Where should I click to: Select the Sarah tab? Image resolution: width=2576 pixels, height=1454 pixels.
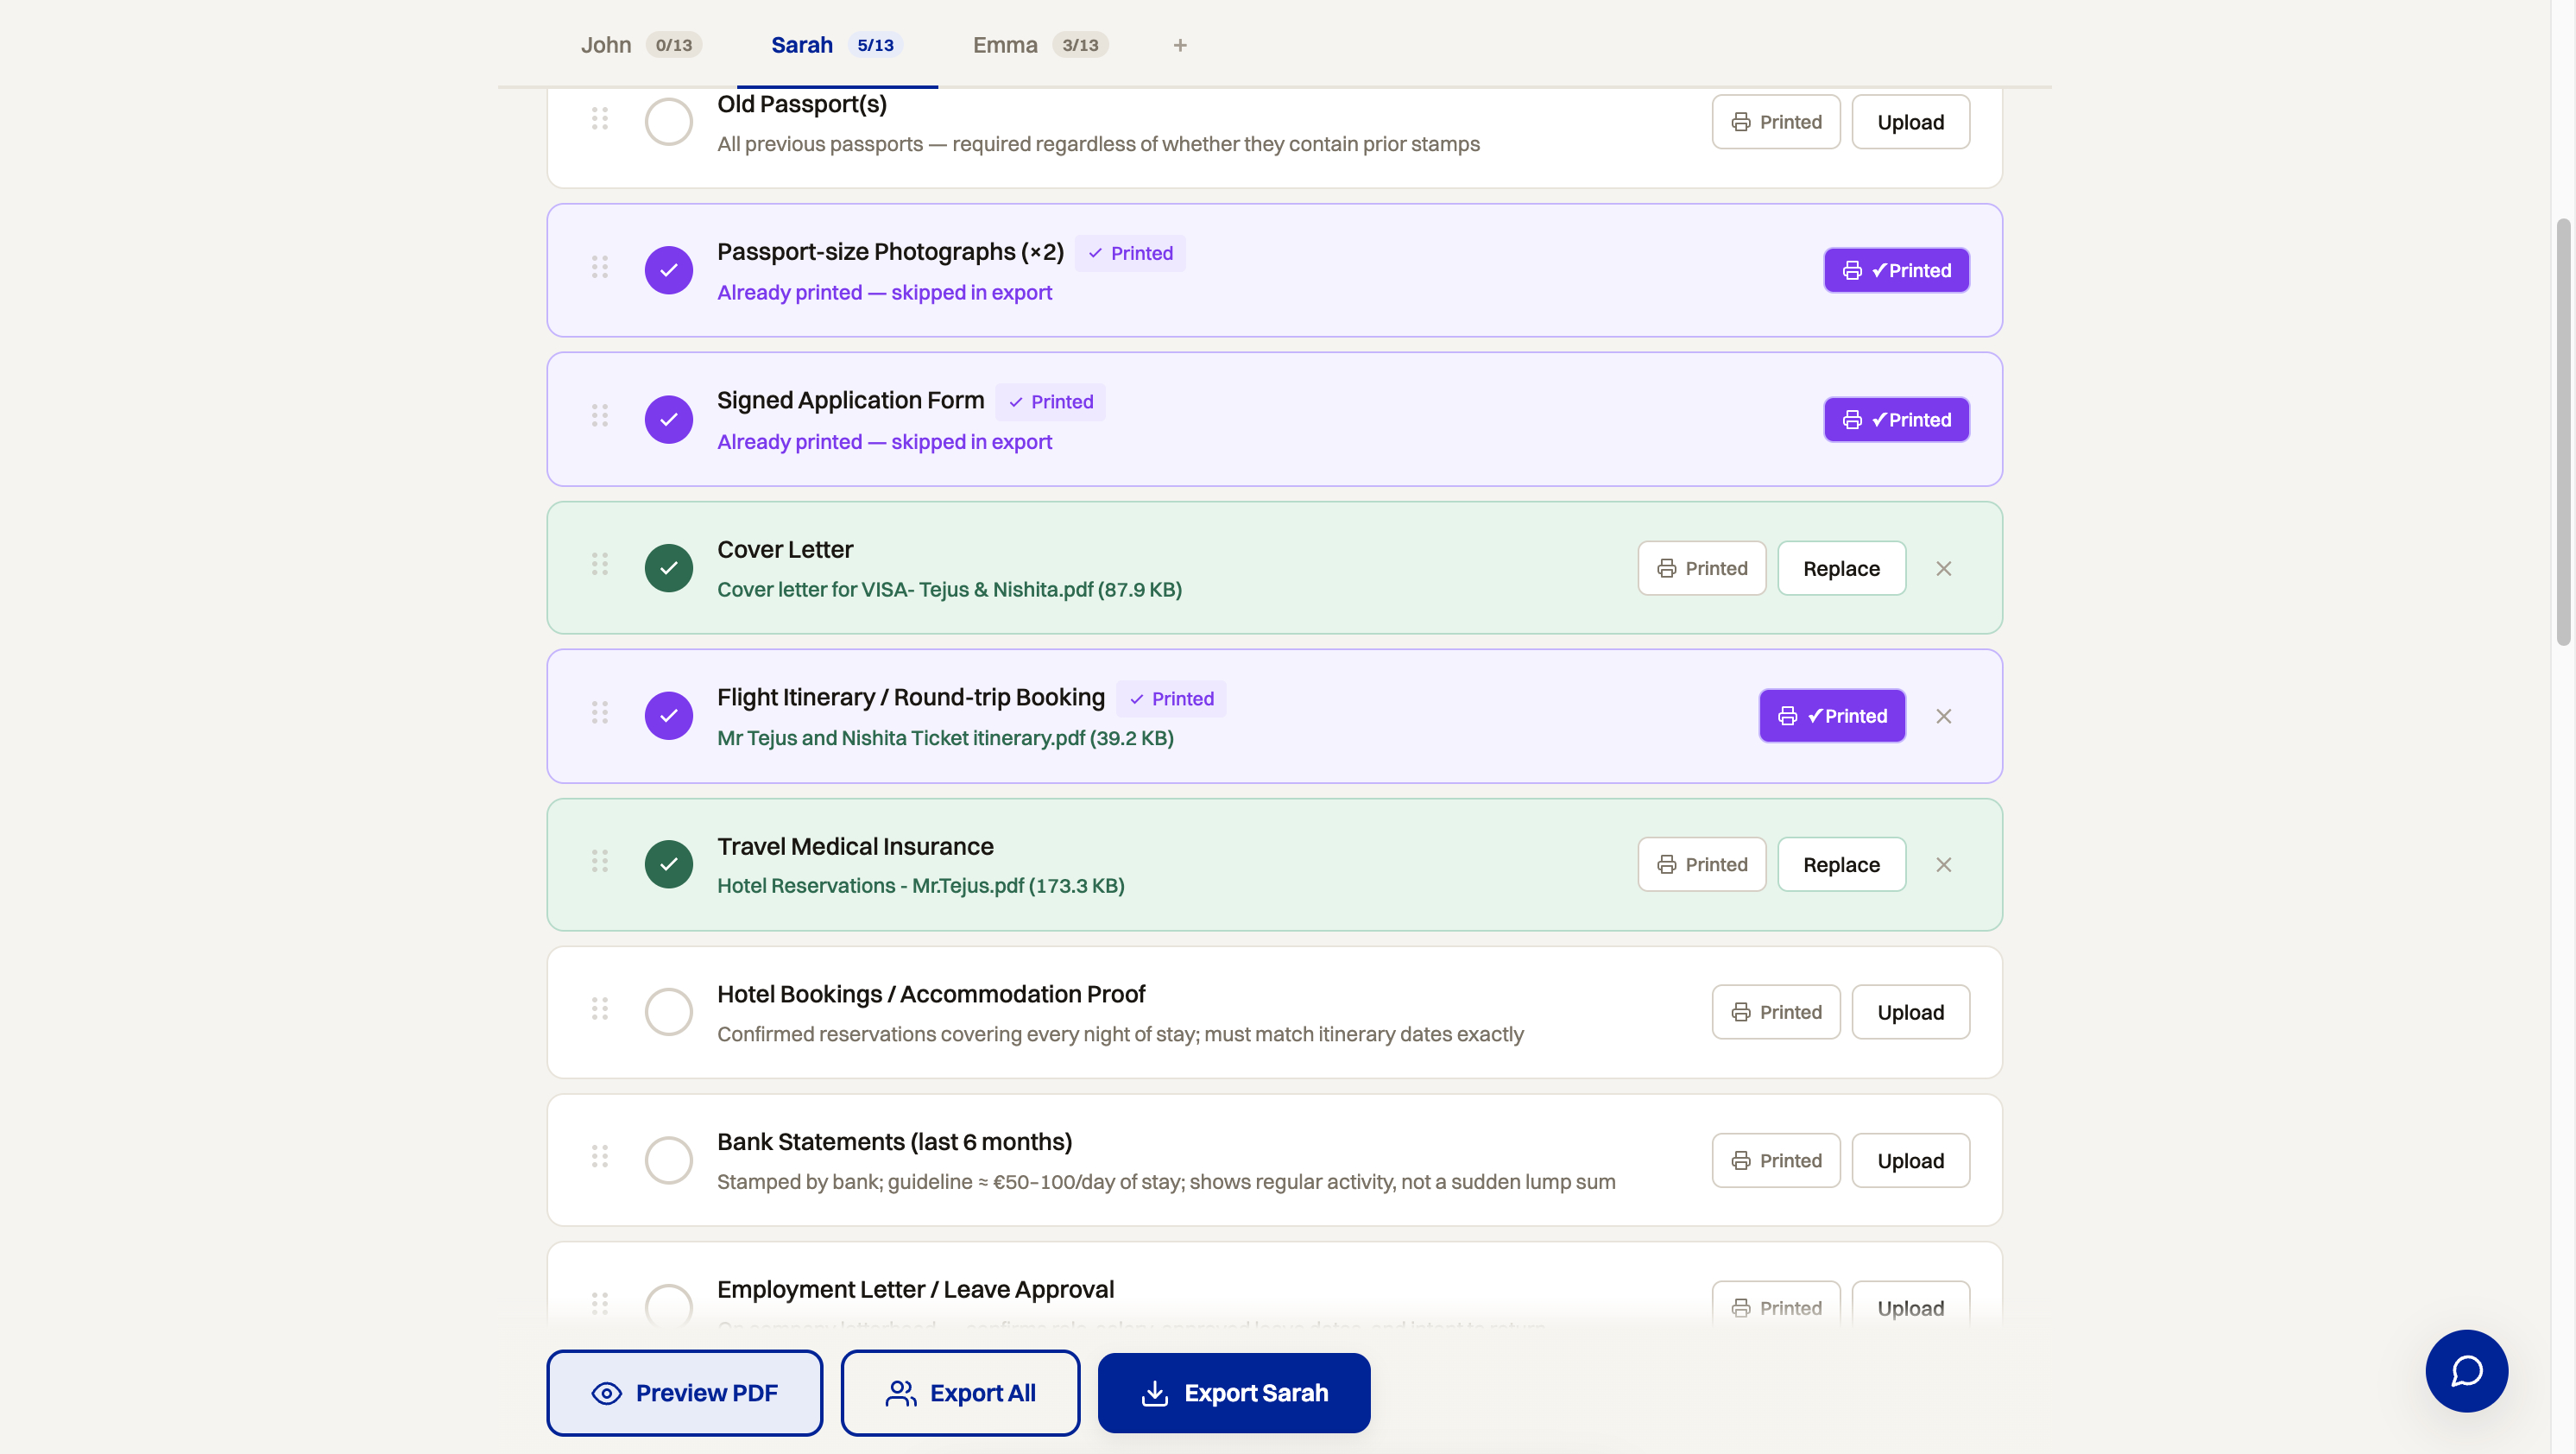click(x=837, y=45)
